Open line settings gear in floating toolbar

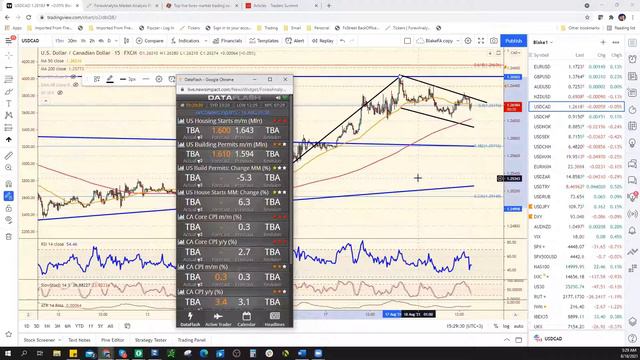[x=159, y=79]
